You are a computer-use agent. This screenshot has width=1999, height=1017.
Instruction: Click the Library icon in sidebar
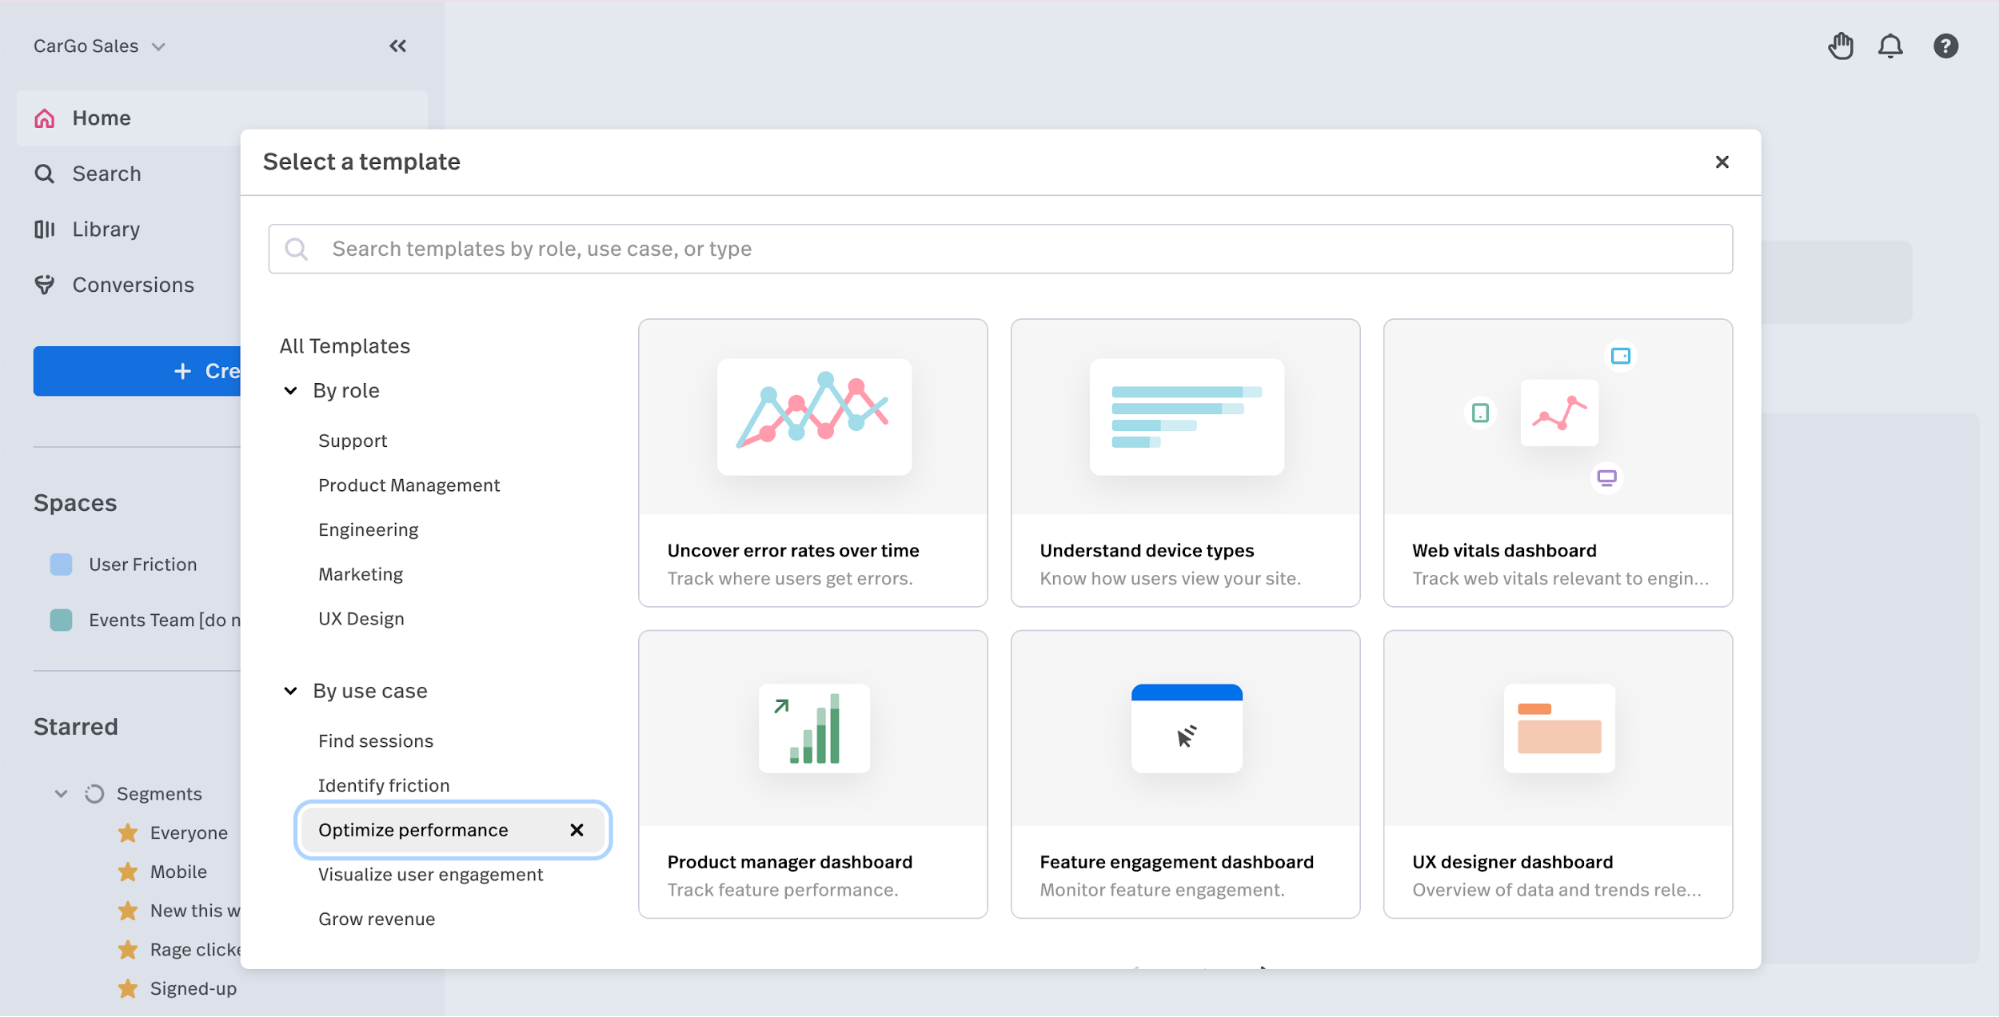click(45, 230)
